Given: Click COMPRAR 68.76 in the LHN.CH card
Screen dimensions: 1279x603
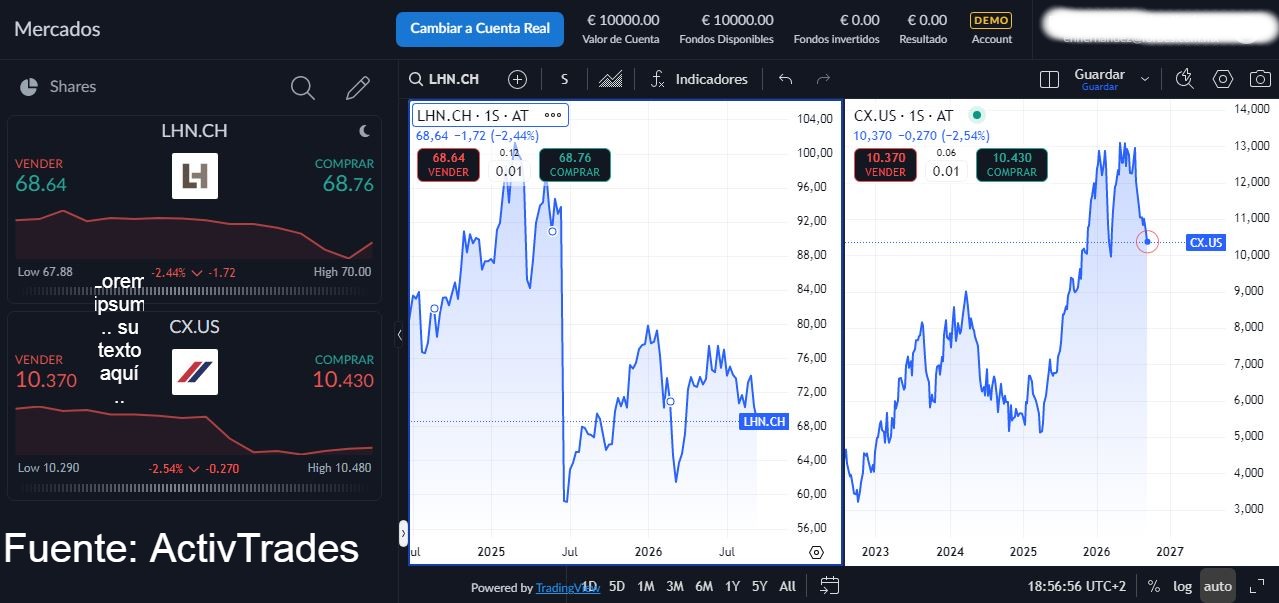Looking at the screenshot, I should [x=345, y=176].
